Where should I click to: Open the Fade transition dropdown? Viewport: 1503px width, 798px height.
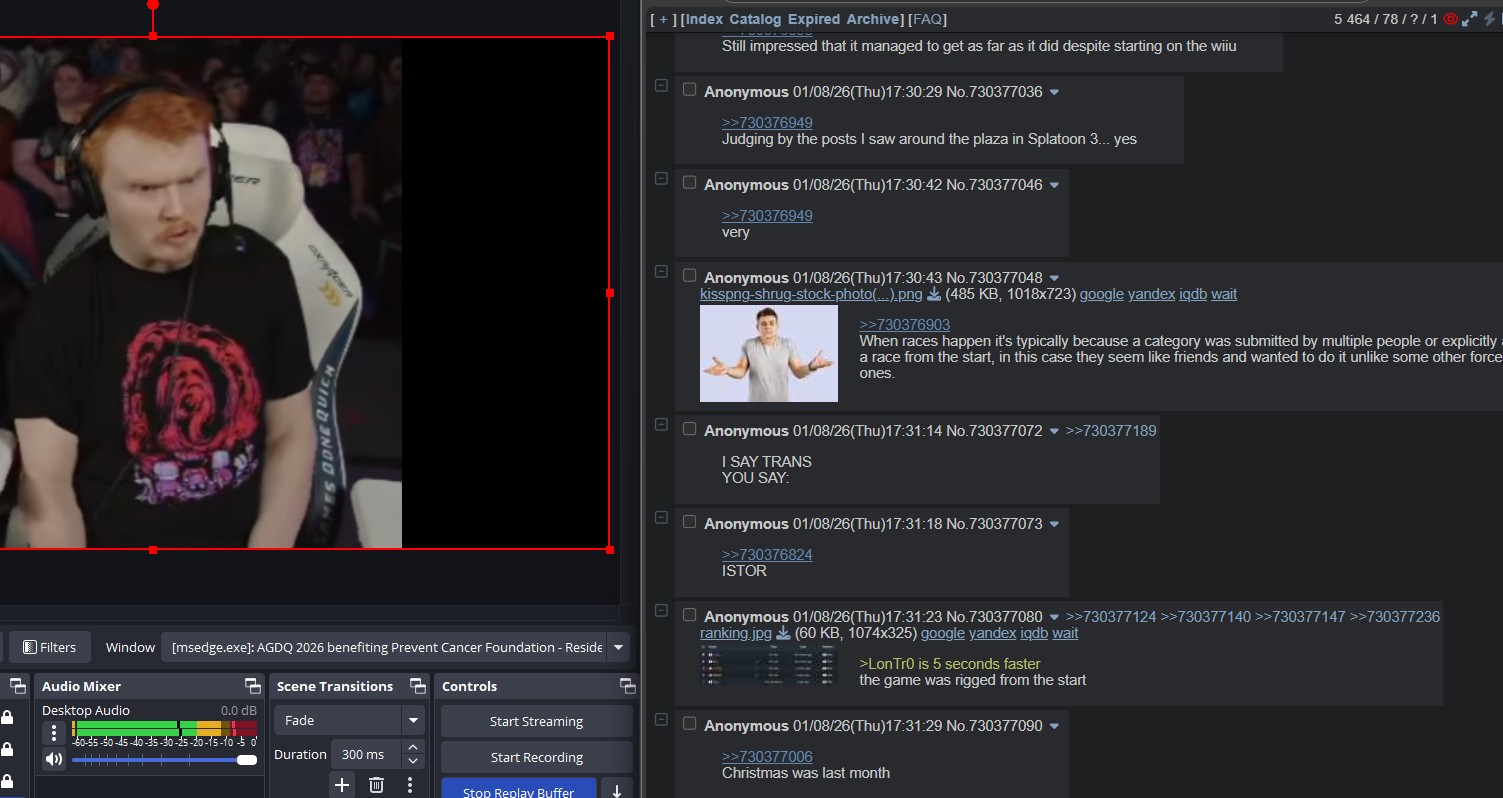point(414,720)
